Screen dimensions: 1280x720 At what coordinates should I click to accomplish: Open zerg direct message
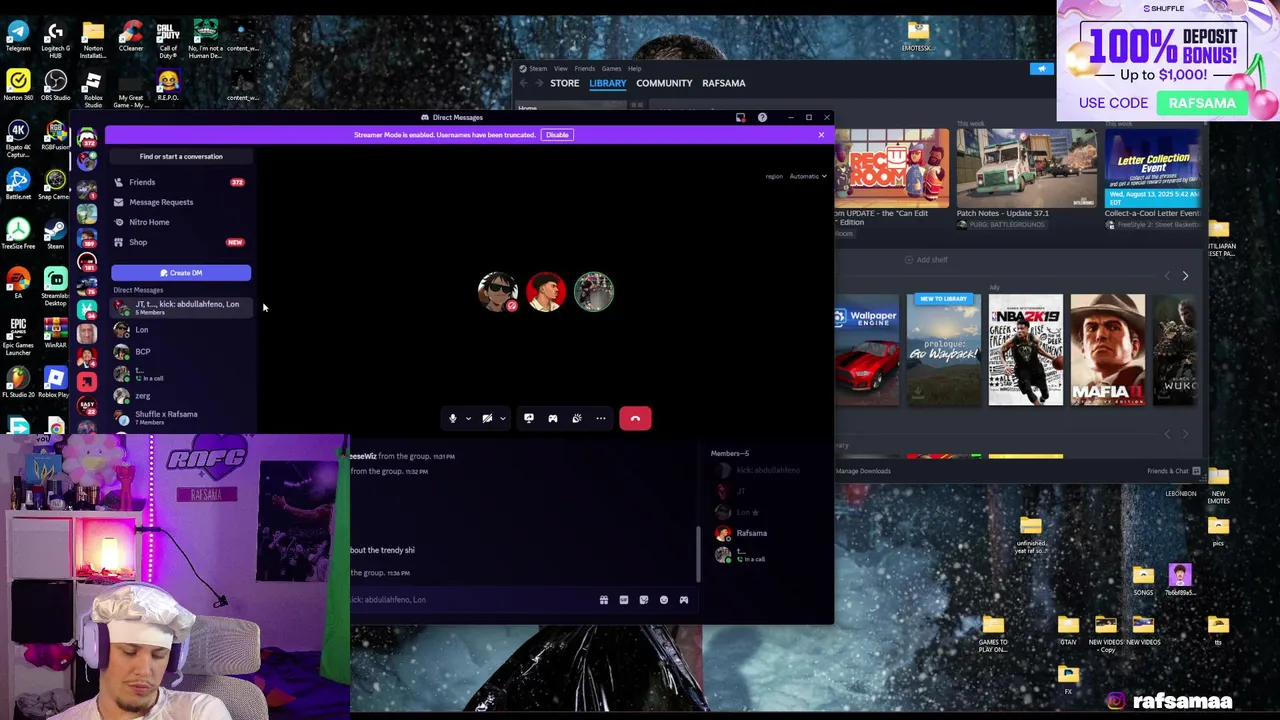point(181,396)
